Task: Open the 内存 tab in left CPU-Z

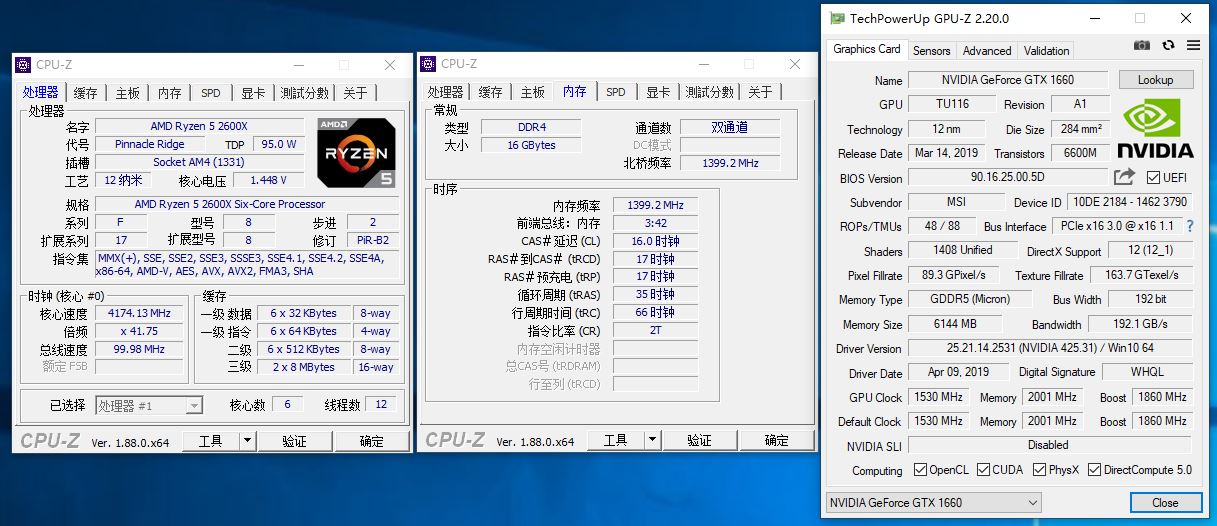Action: coord(169,93)
